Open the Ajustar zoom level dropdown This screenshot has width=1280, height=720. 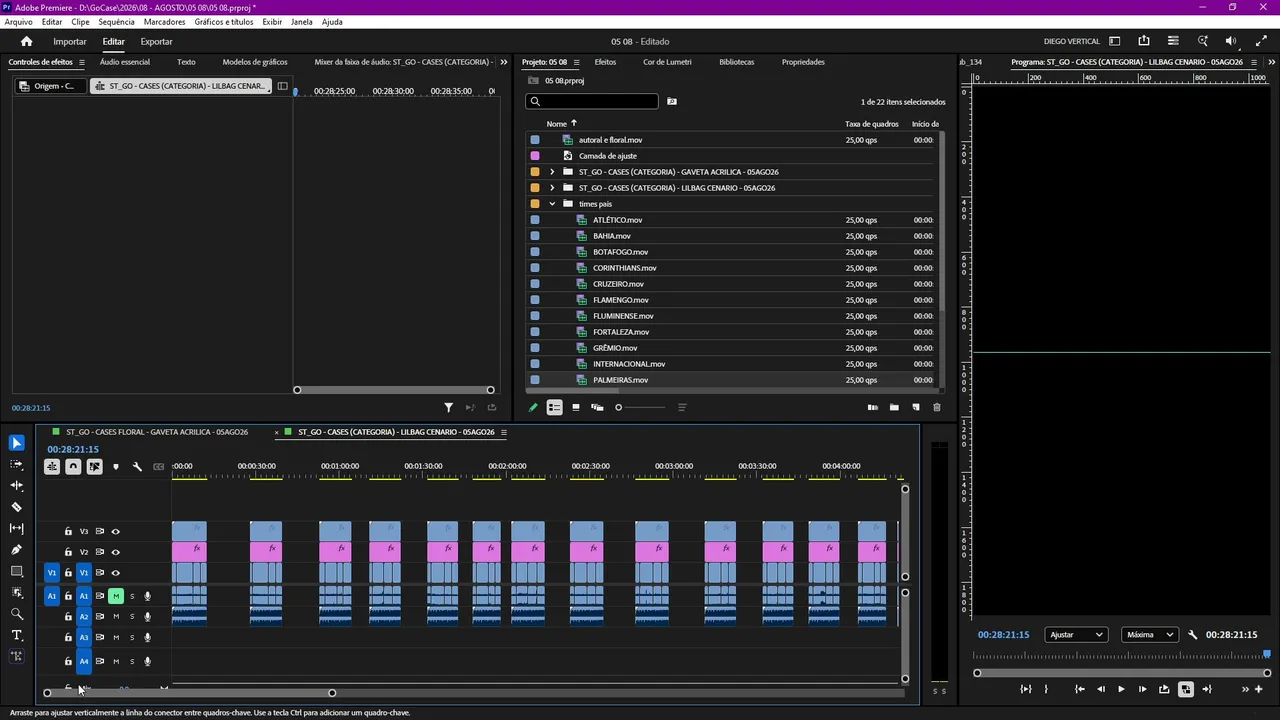(1076, 635)
